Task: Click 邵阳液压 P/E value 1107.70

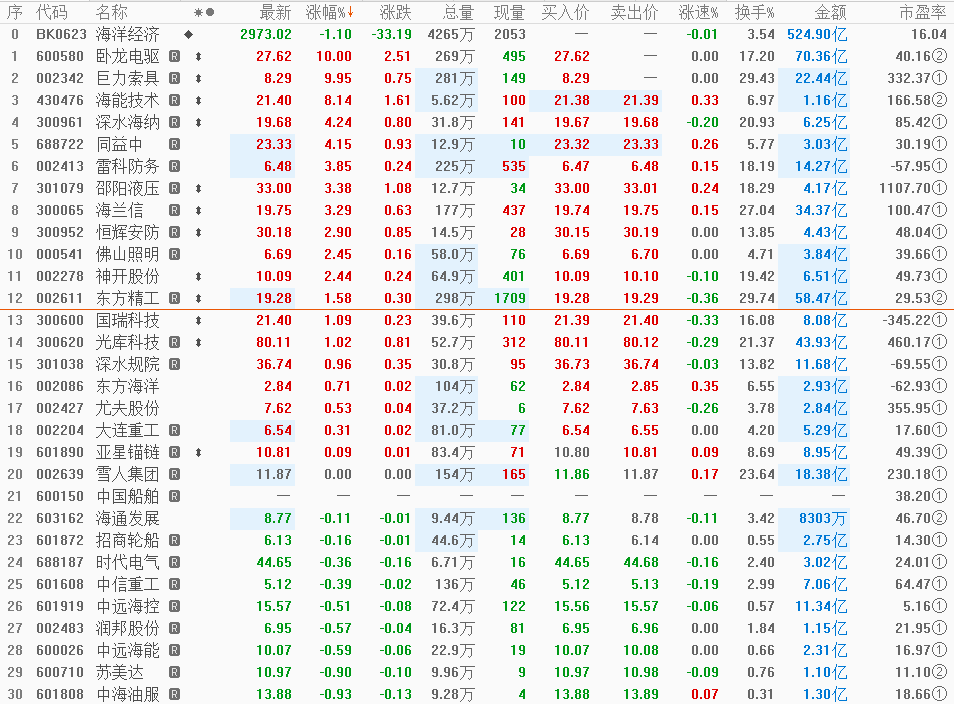Action: click(x=913, y=189)
